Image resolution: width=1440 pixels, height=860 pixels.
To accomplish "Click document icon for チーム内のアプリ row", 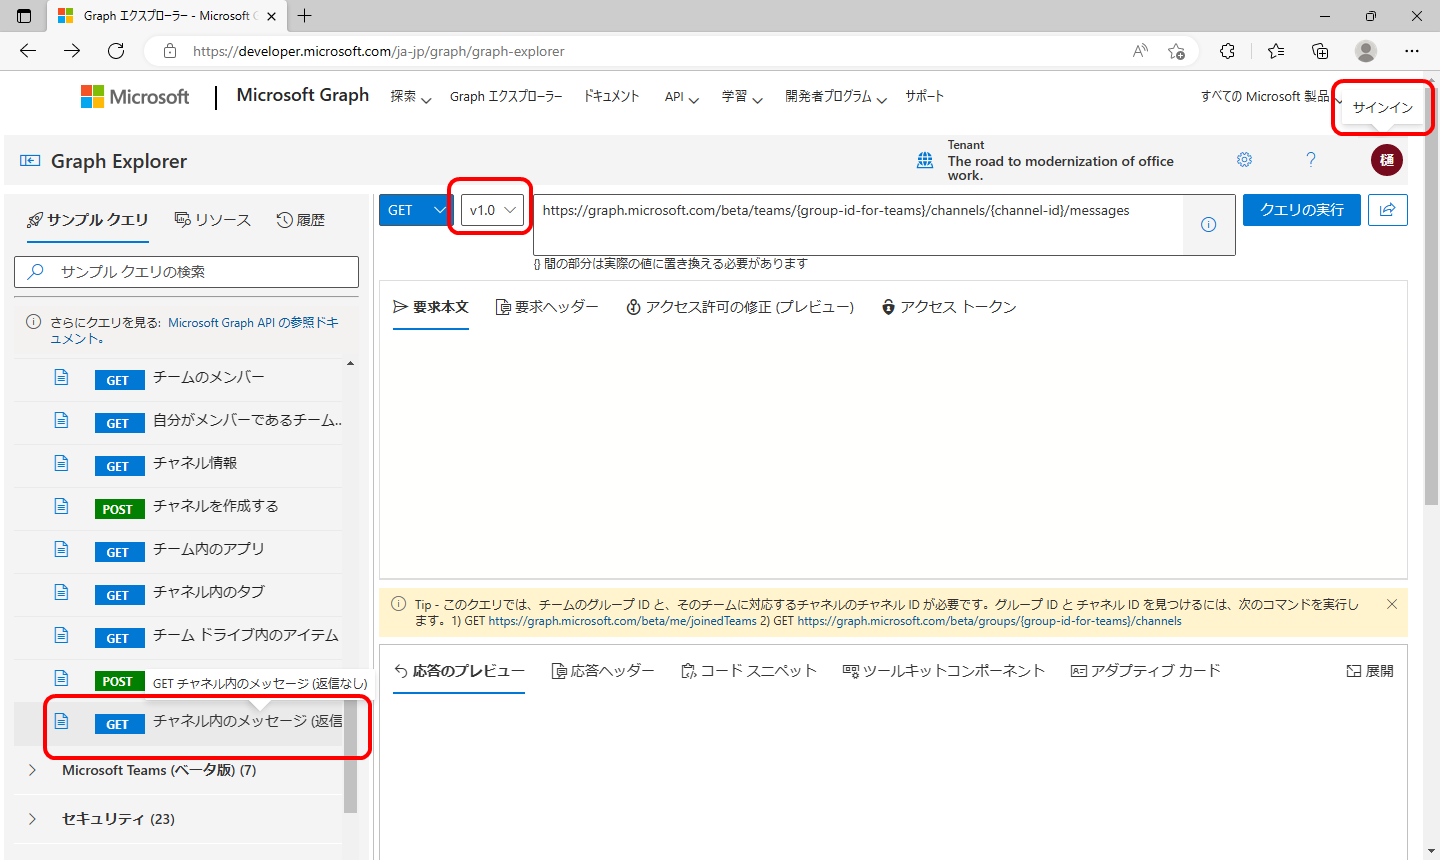I will tap(61, 549).
